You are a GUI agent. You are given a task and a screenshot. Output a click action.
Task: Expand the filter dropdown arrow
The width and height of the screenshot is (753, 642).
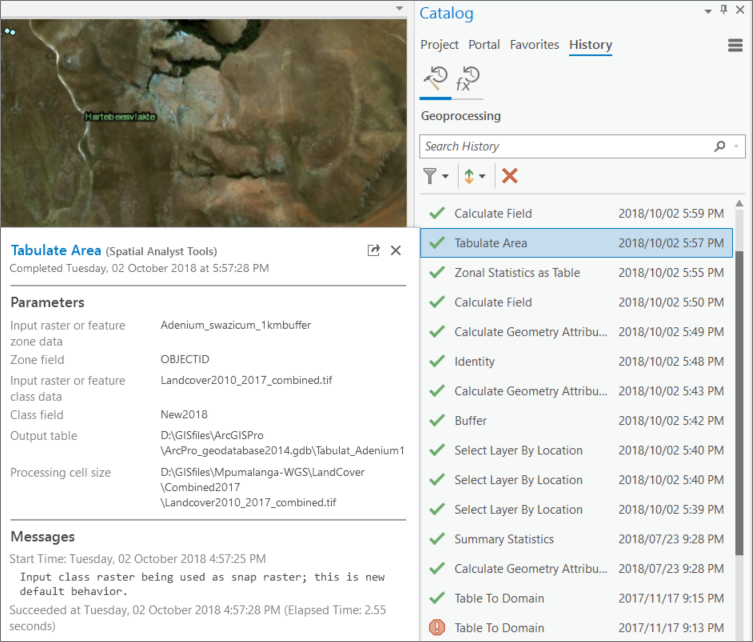pos(445,176)
